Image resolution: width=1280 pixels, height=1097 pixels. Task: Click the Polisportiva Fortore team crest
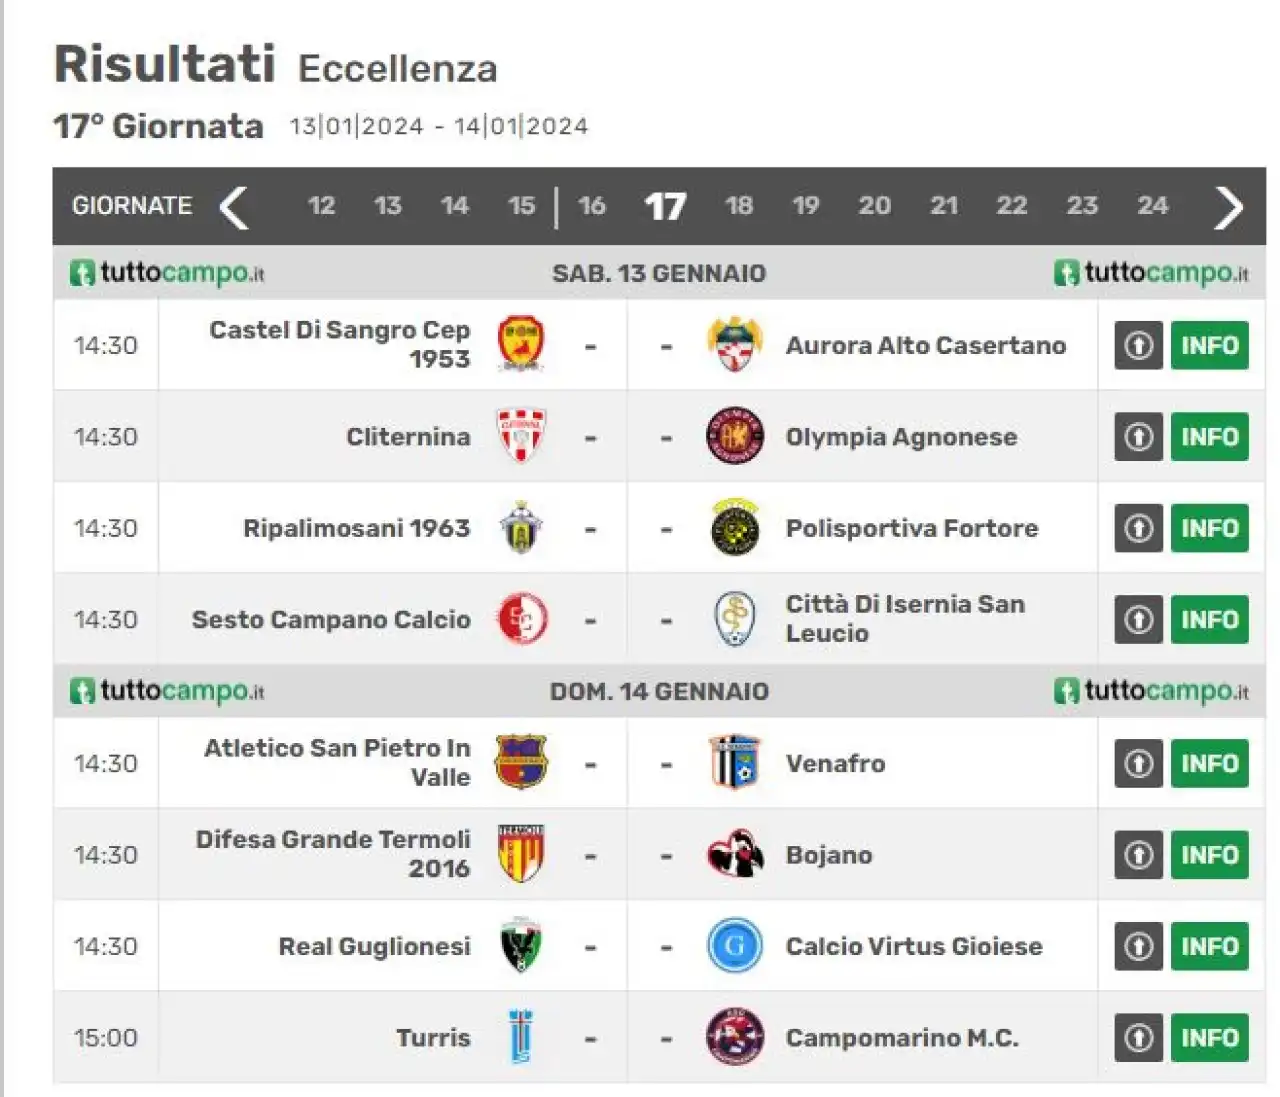(x=735, y=527)
